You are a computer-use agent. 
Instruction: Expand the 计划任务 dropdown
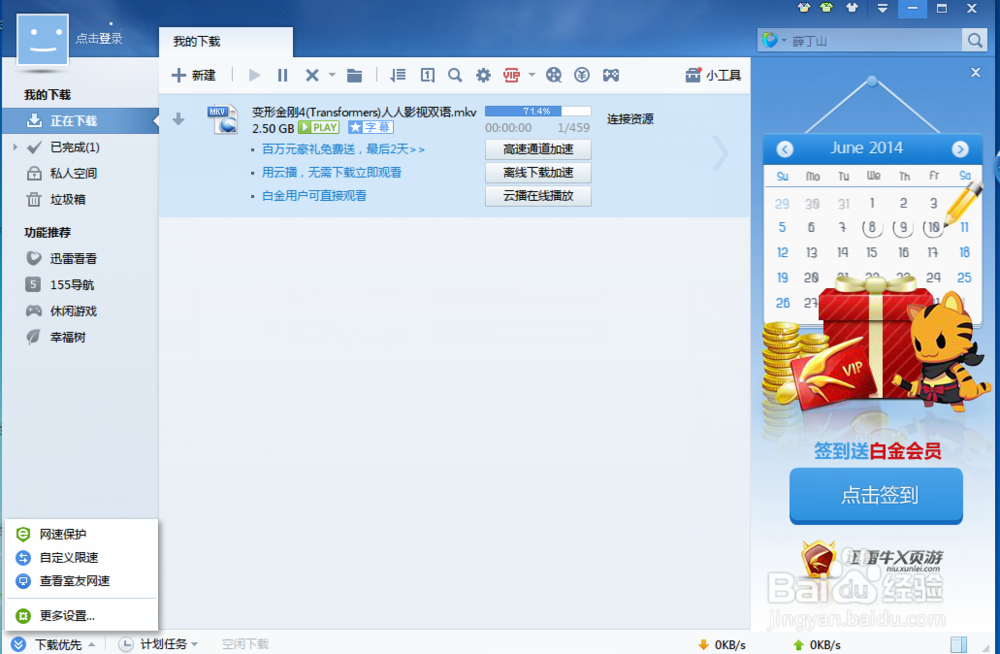[x=158, y=644]
